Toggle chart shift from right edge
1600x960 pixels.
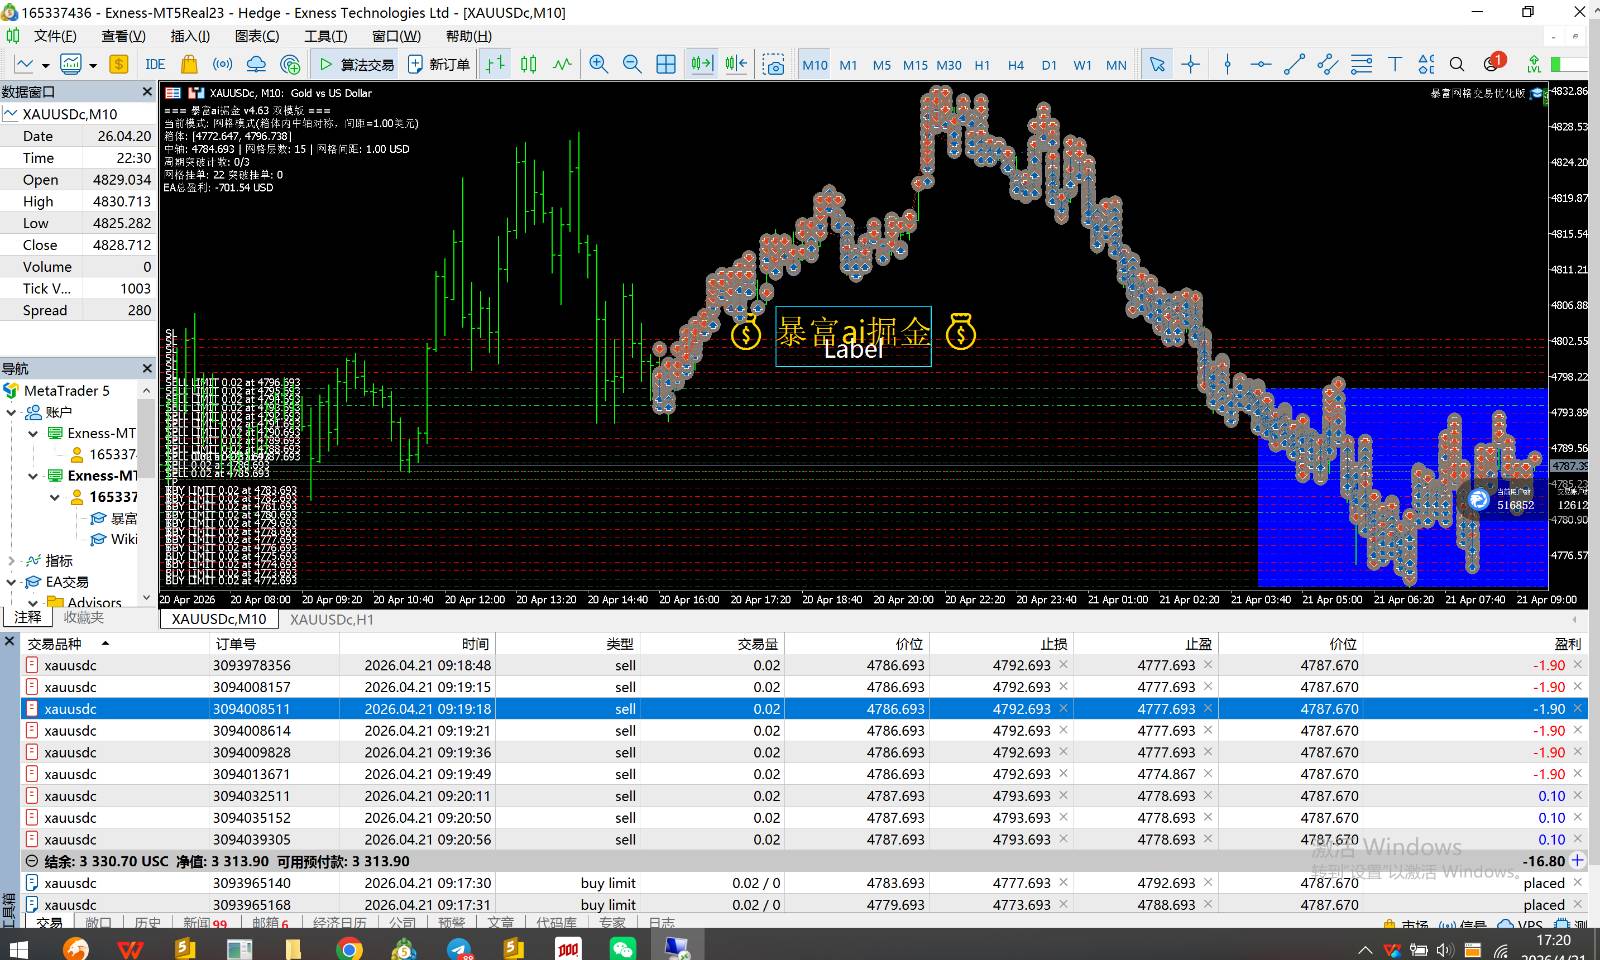pos(736,64)
